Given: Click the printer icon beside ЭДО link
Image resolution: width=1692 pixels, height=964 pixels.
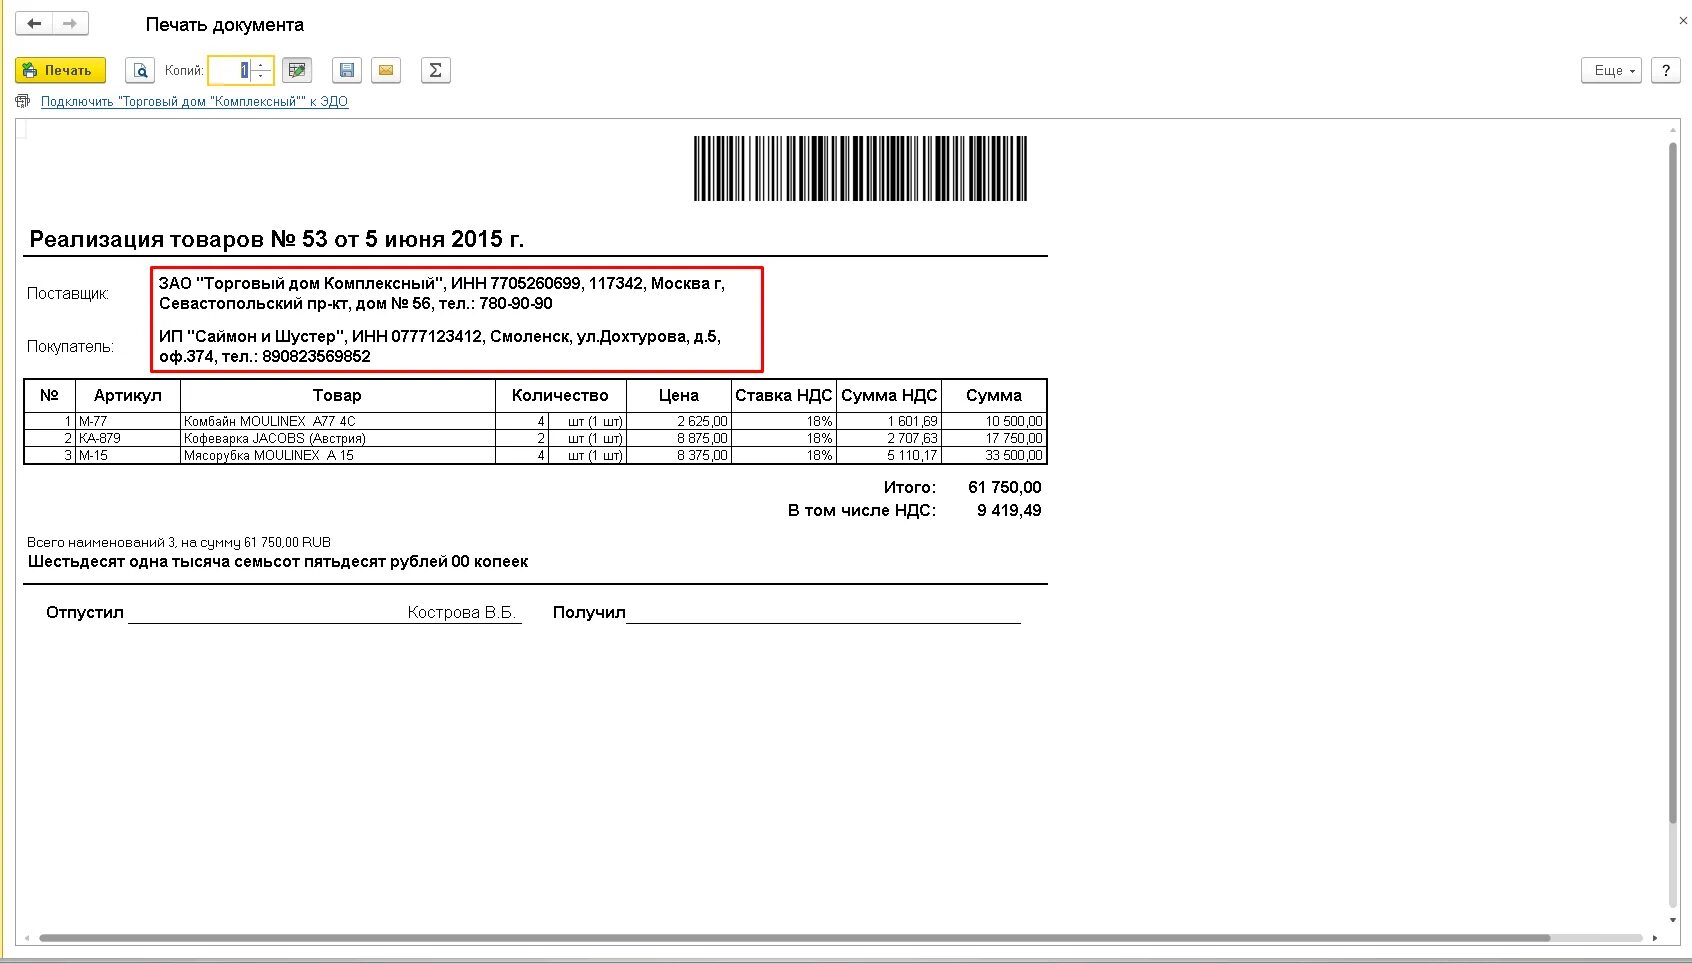Looking at the screenshot, I should (23, 101).
